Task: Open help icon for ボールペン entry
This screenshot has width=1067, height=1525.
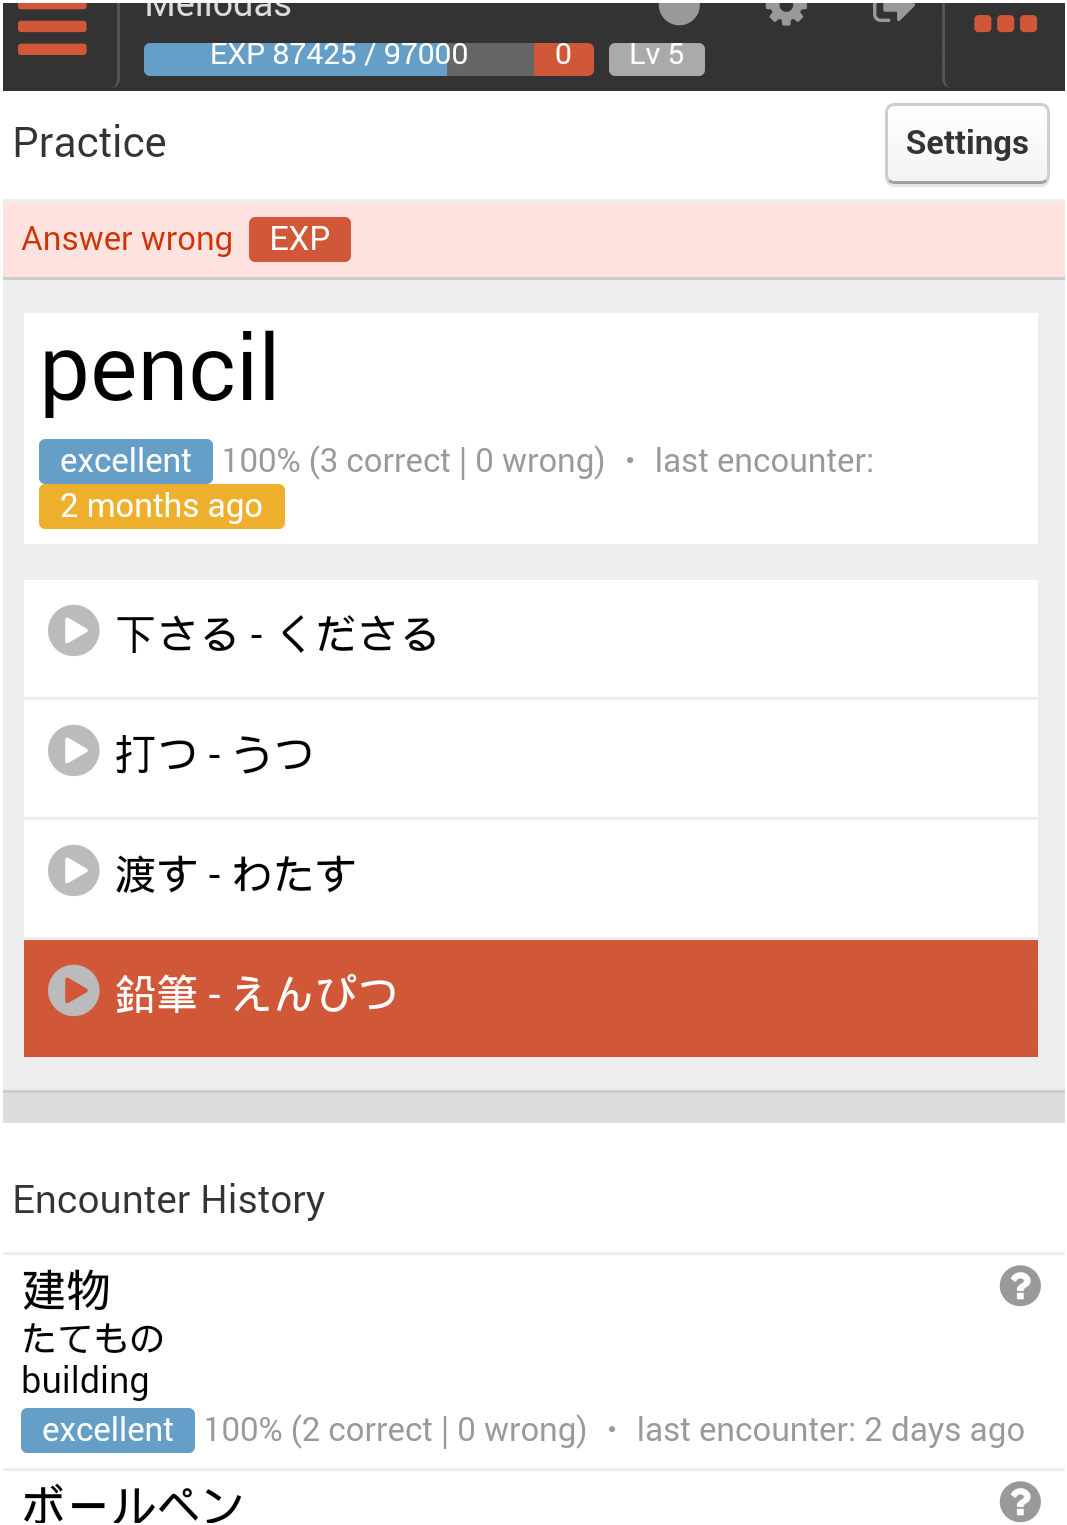Action: coord(1020,1501)
